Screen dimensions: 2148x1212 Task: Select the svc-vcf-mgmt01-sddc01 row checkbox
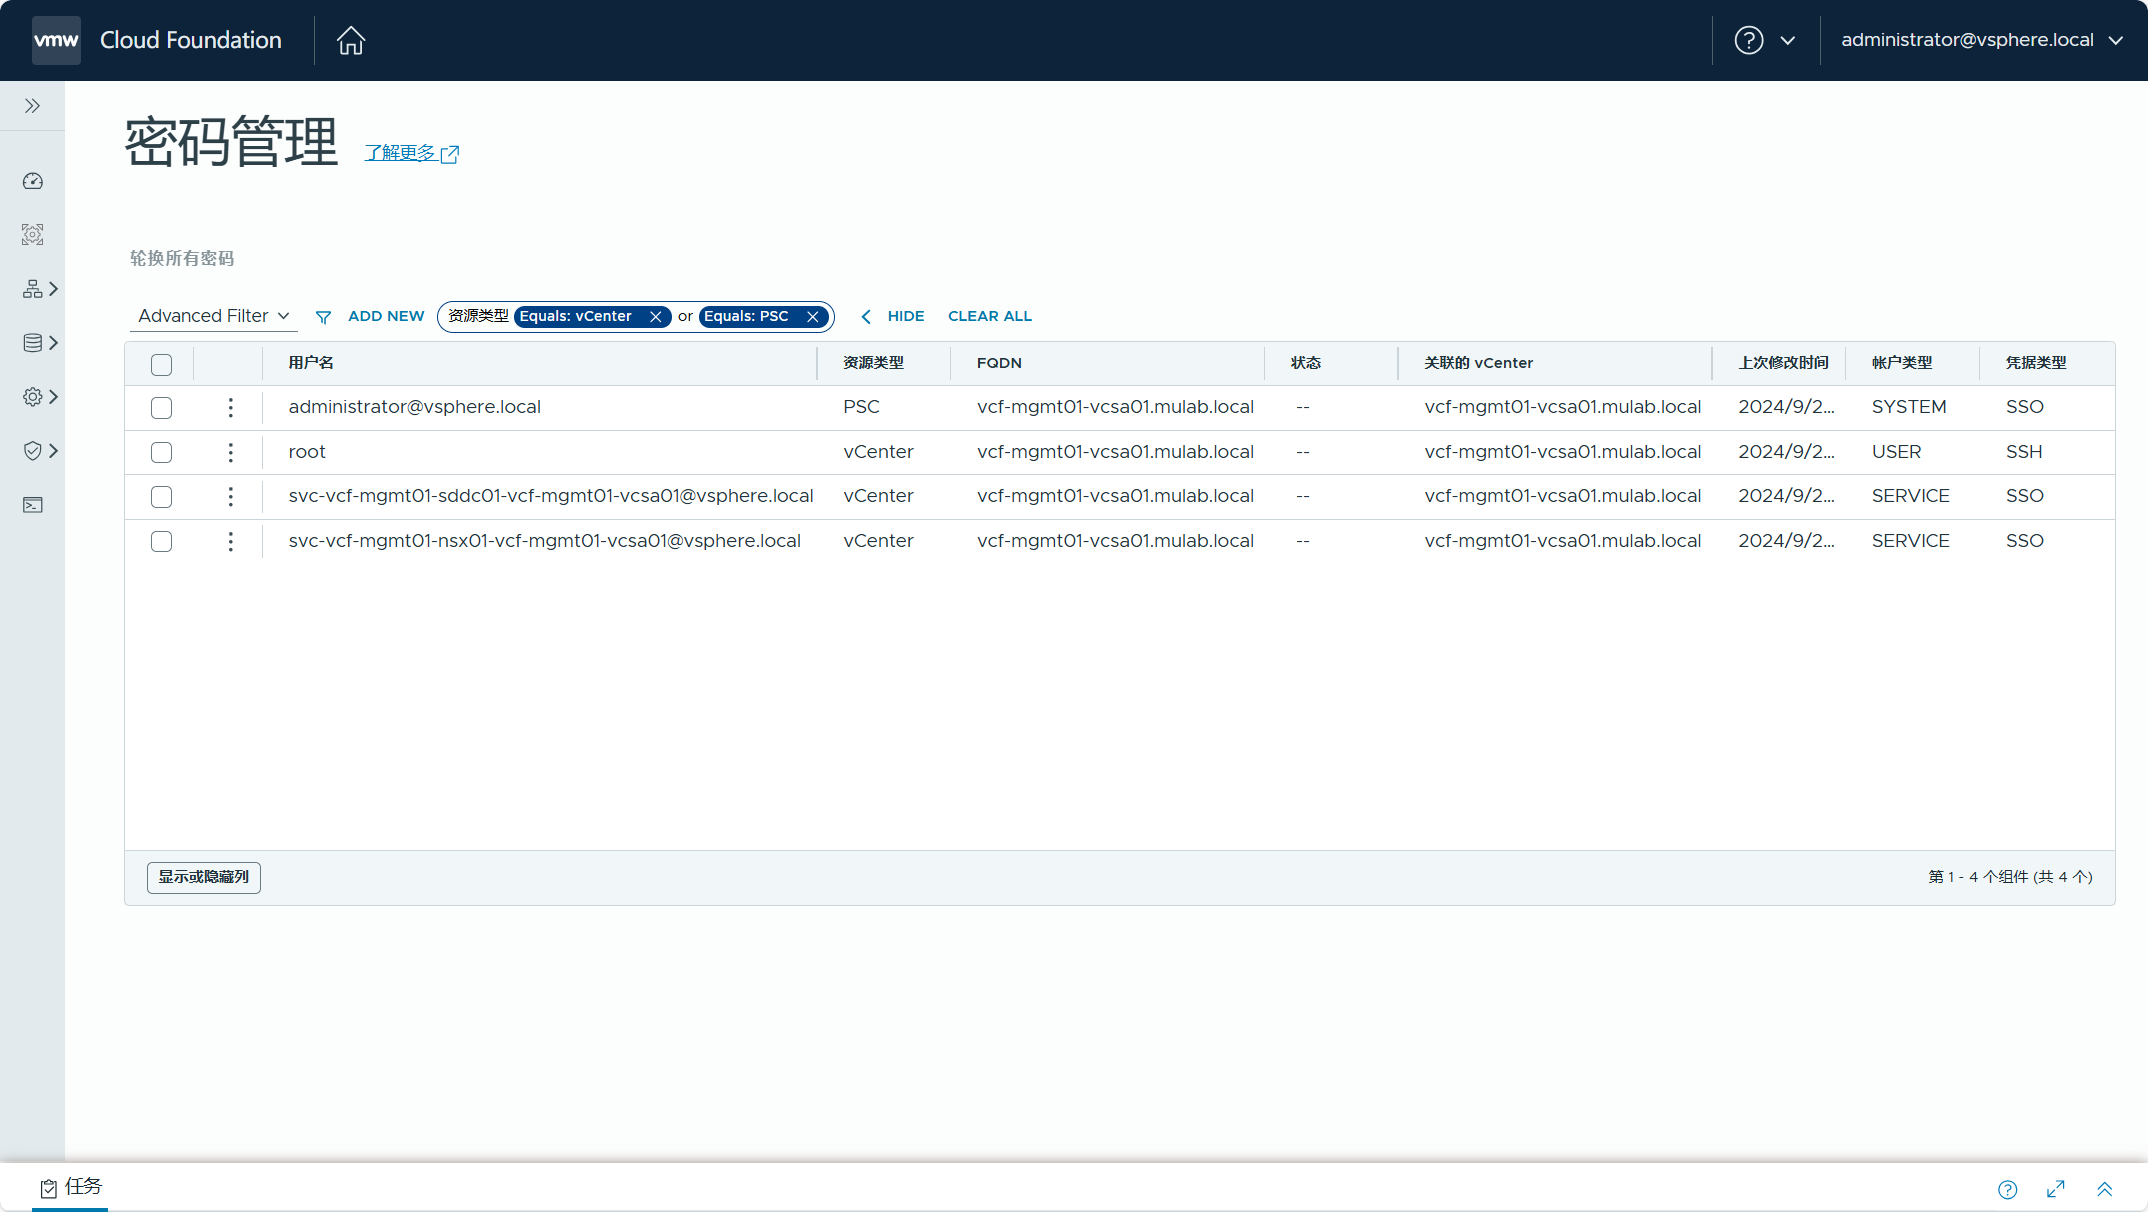click(x=161, y=497)
